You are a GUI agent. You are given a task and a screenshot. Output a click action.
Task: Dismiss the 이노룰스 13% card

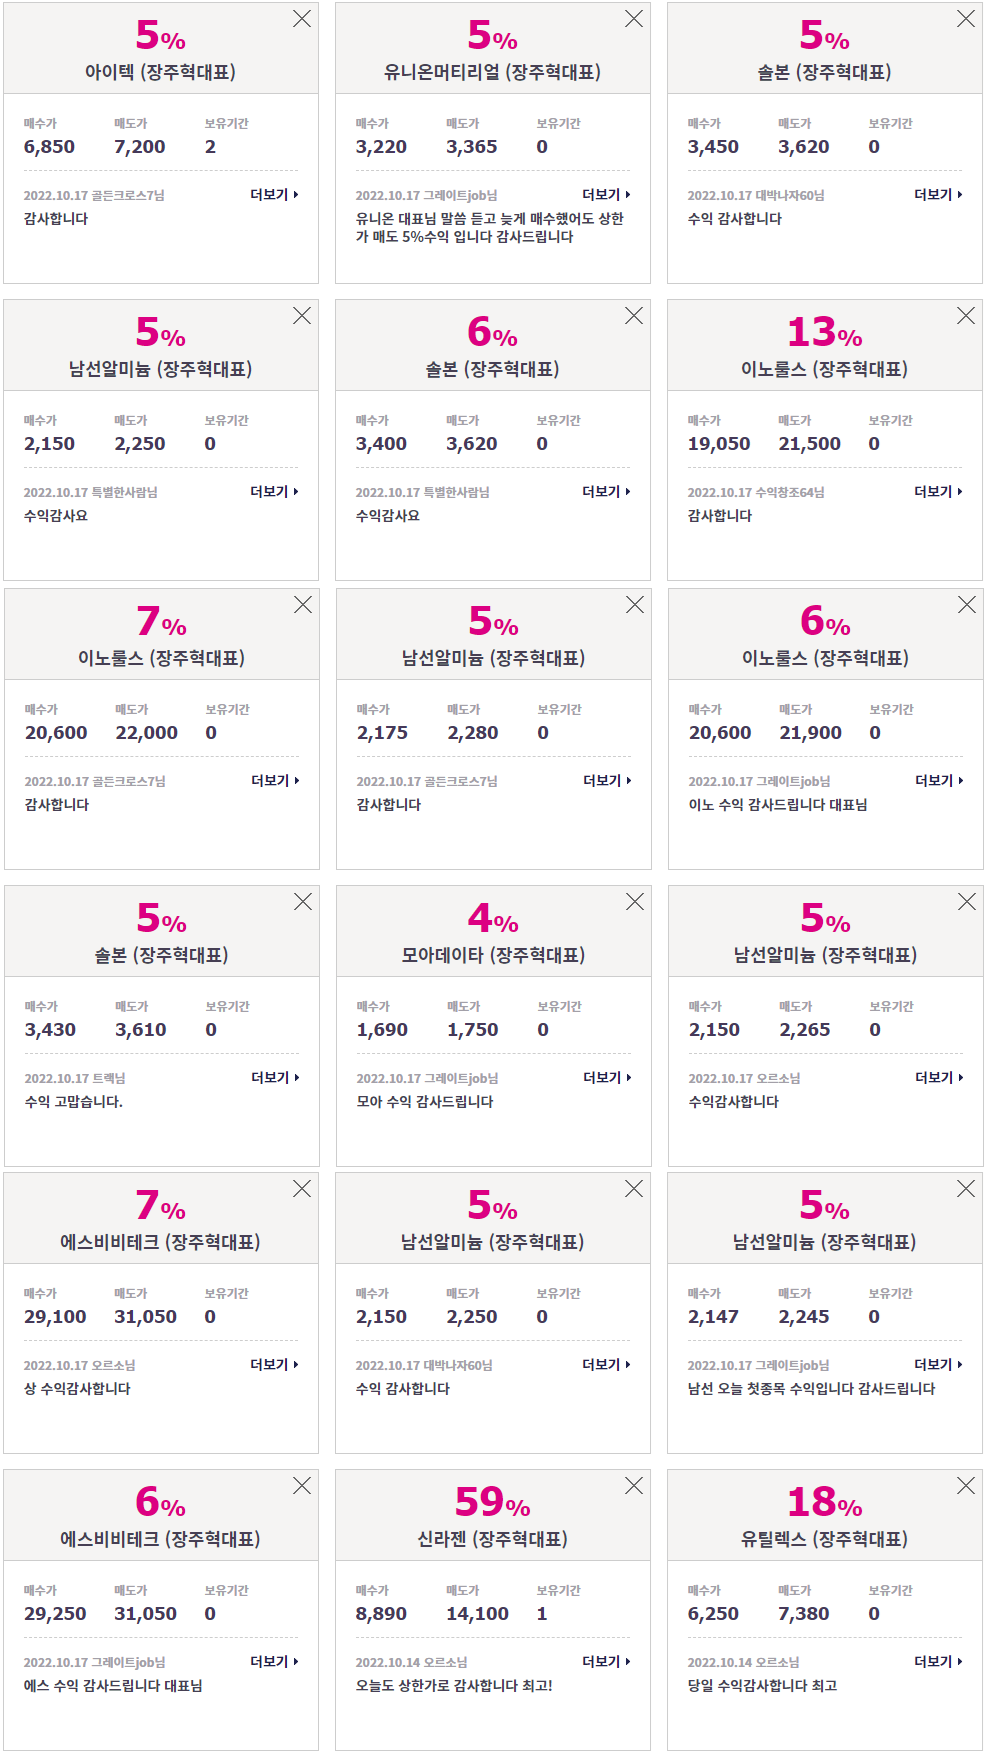966,316
